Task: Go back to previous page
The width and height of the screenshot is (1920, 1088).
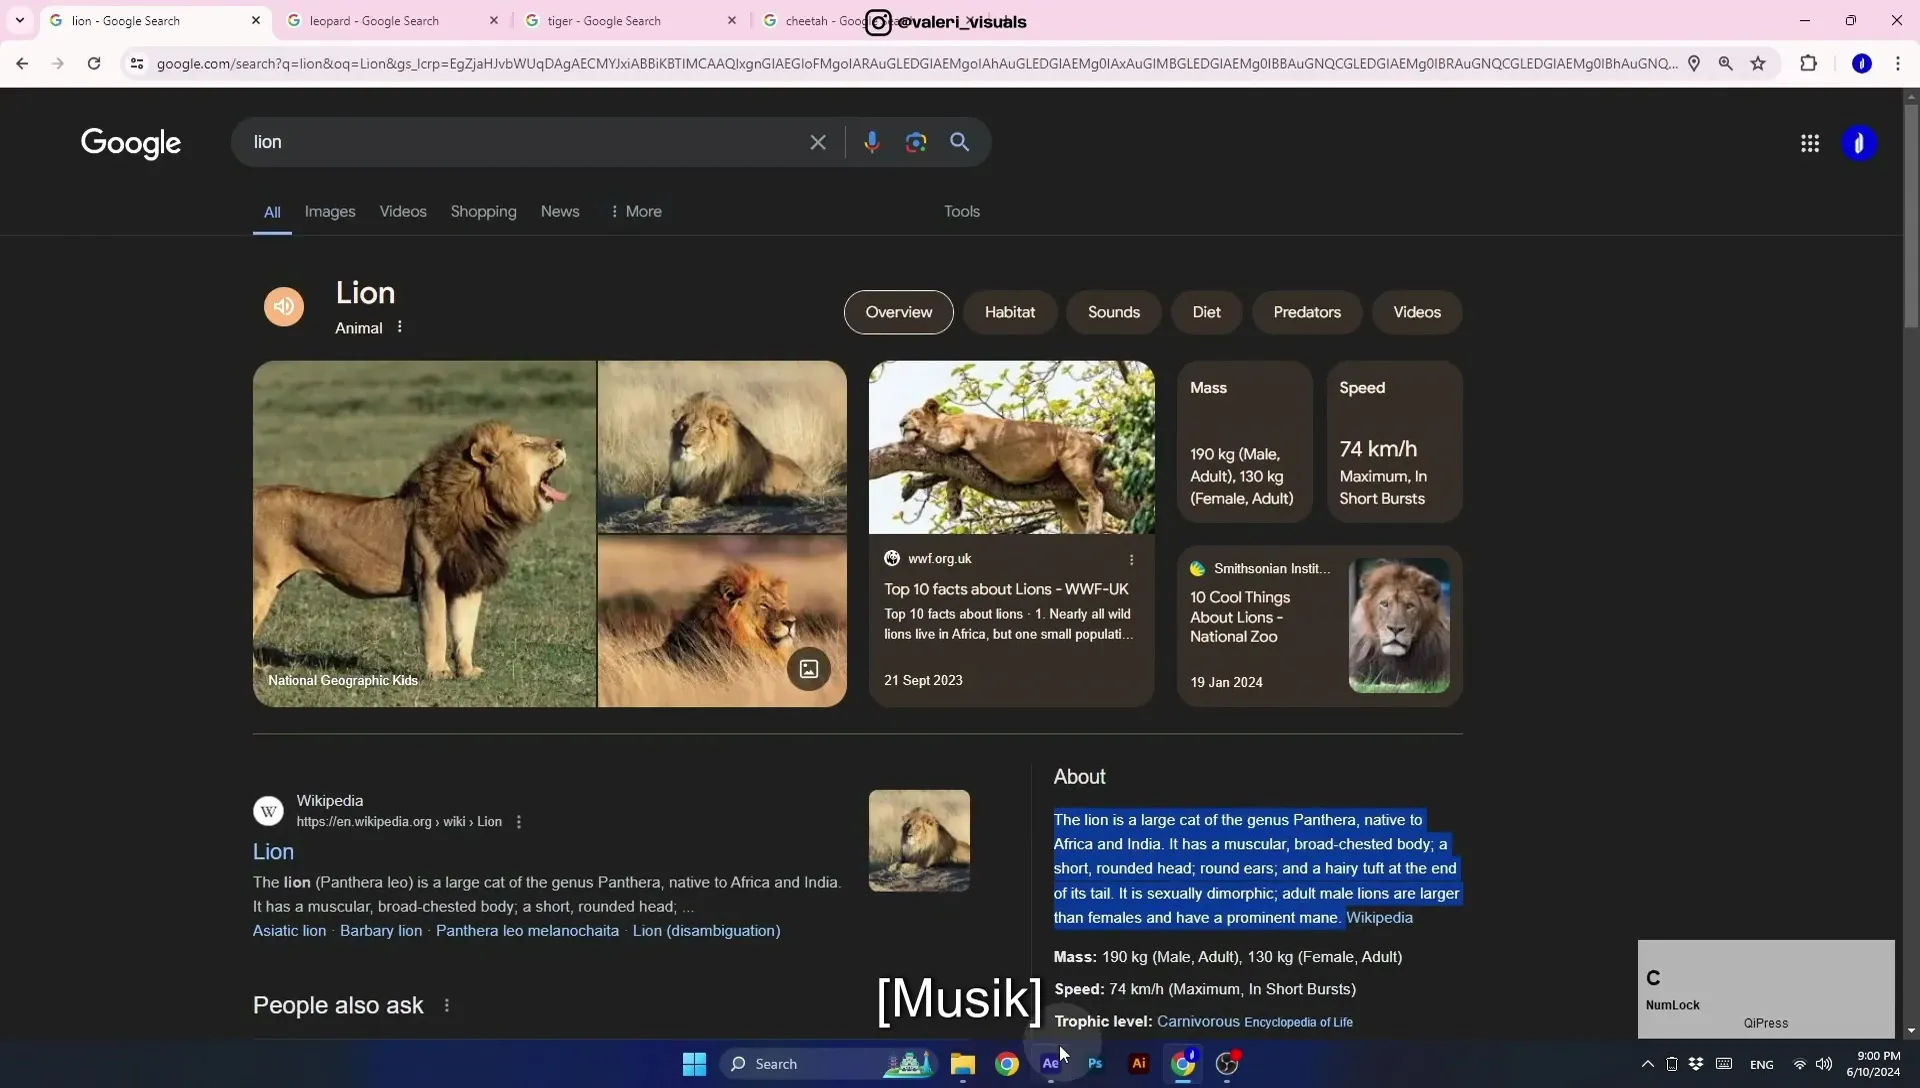Action: (x=22, y=63)
